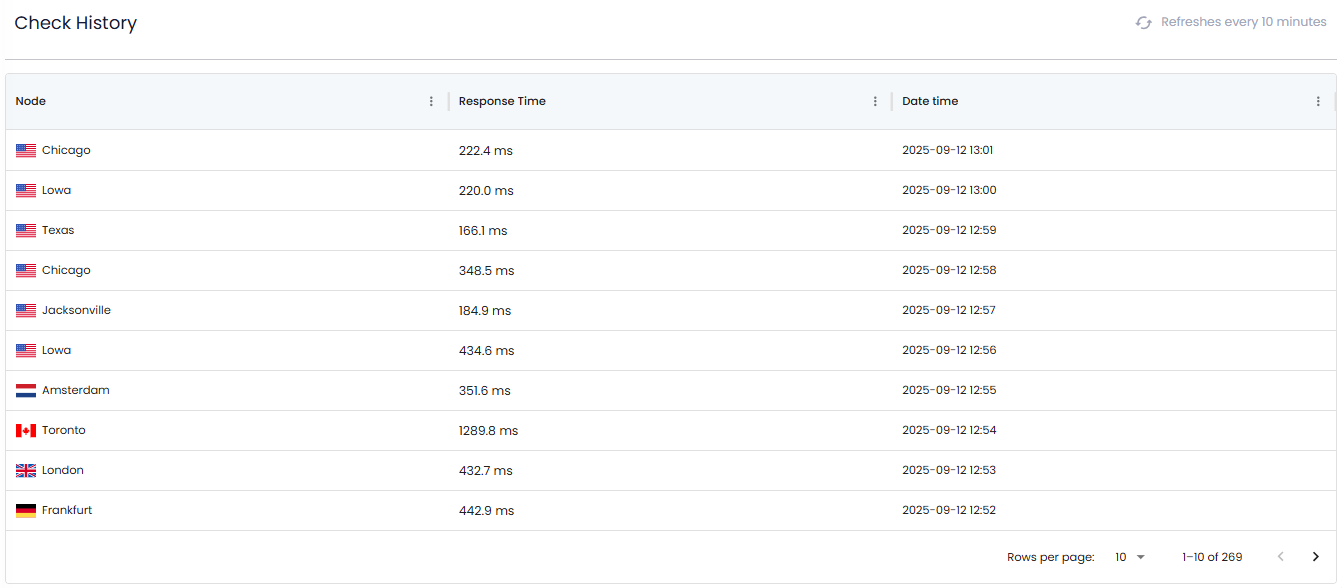Open the Node column options menu

click(432, 101)
